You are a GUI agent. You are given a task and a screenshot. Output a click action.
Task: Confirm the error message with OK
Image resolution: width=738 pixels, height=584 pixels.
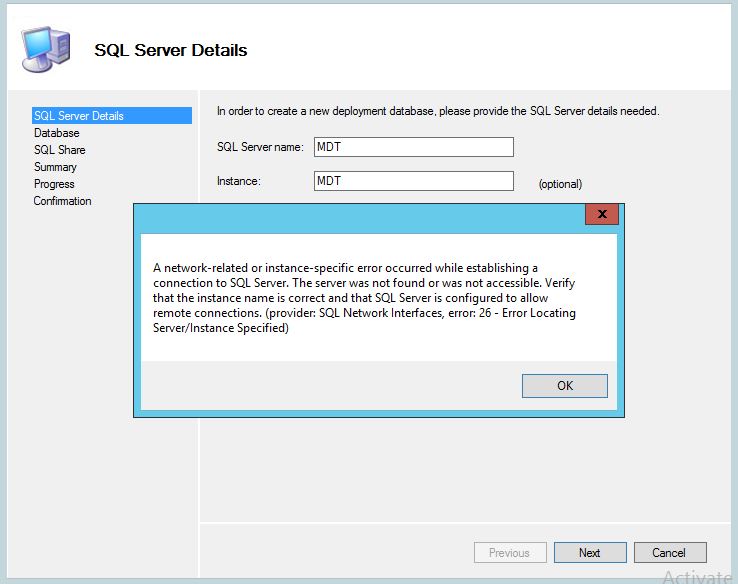[x=564, y=386]
